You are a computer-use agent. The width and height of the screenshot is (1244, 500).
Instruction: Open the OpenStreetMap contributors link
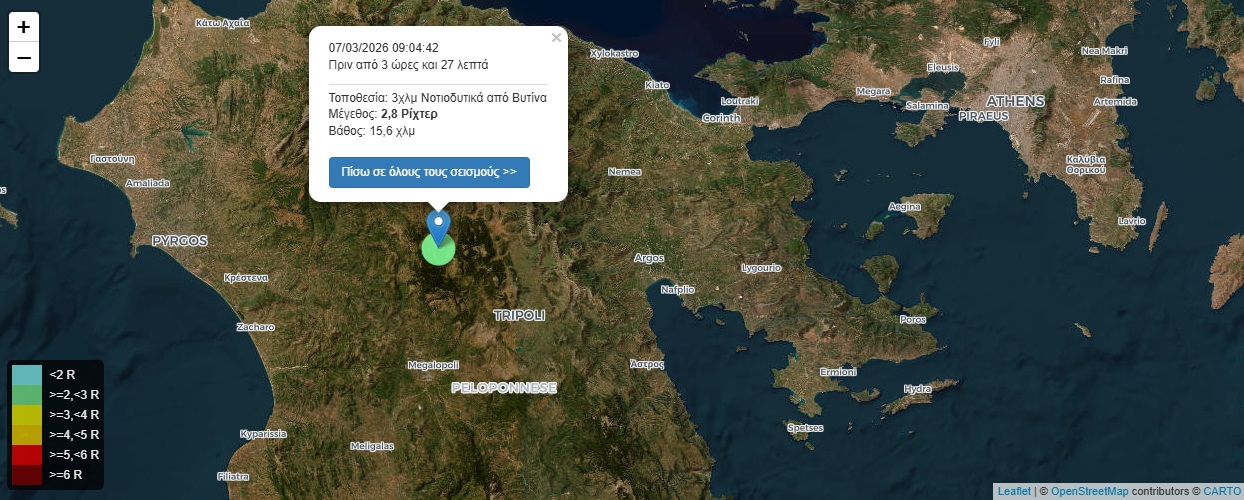pyautogui.click(x=1089, y=491)
